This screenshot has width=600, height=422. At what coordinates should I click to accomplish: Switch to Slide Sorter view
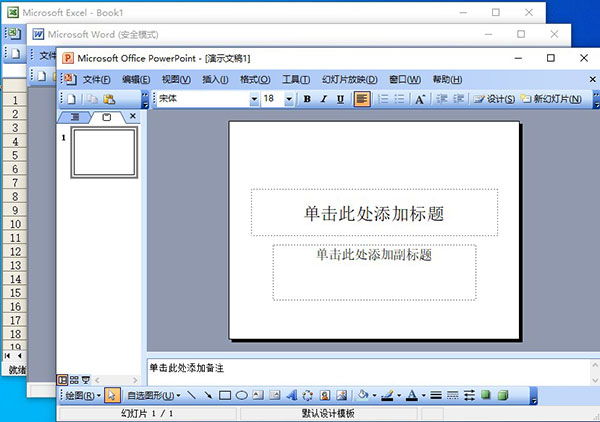tap(74, 380)
